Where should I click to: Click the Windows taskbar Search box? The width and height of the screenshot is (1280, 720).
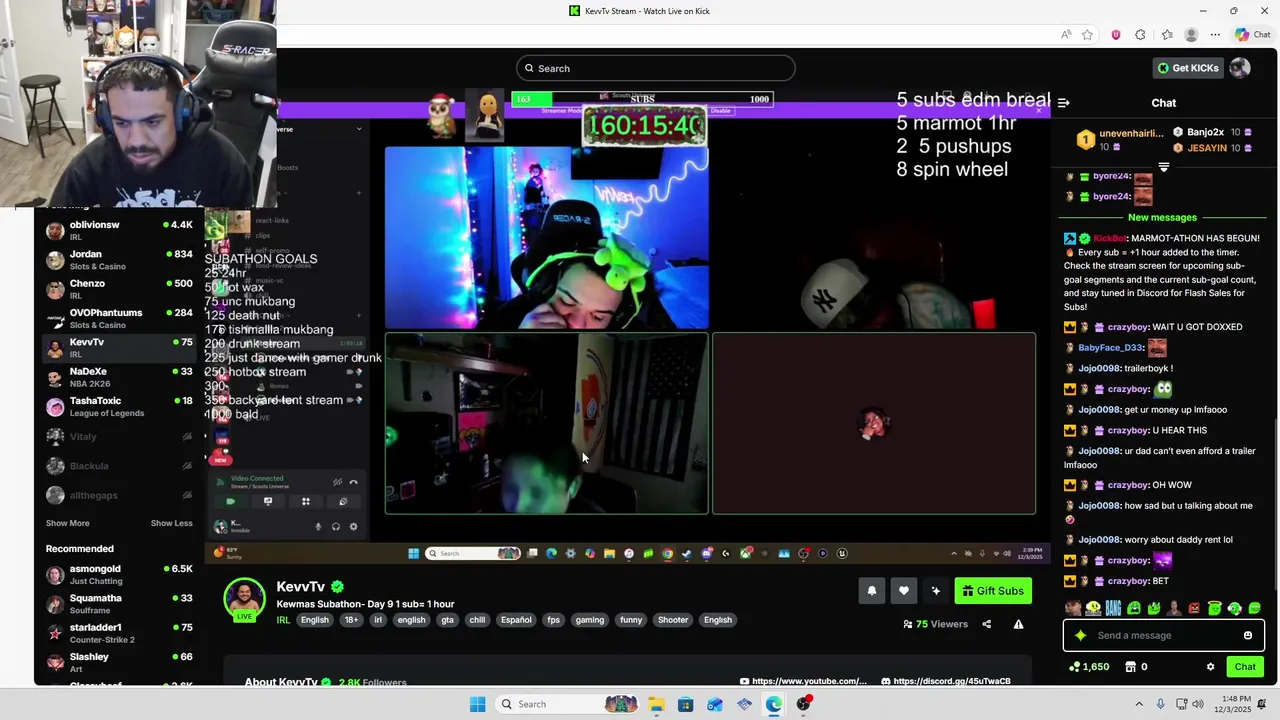(568, 704)
